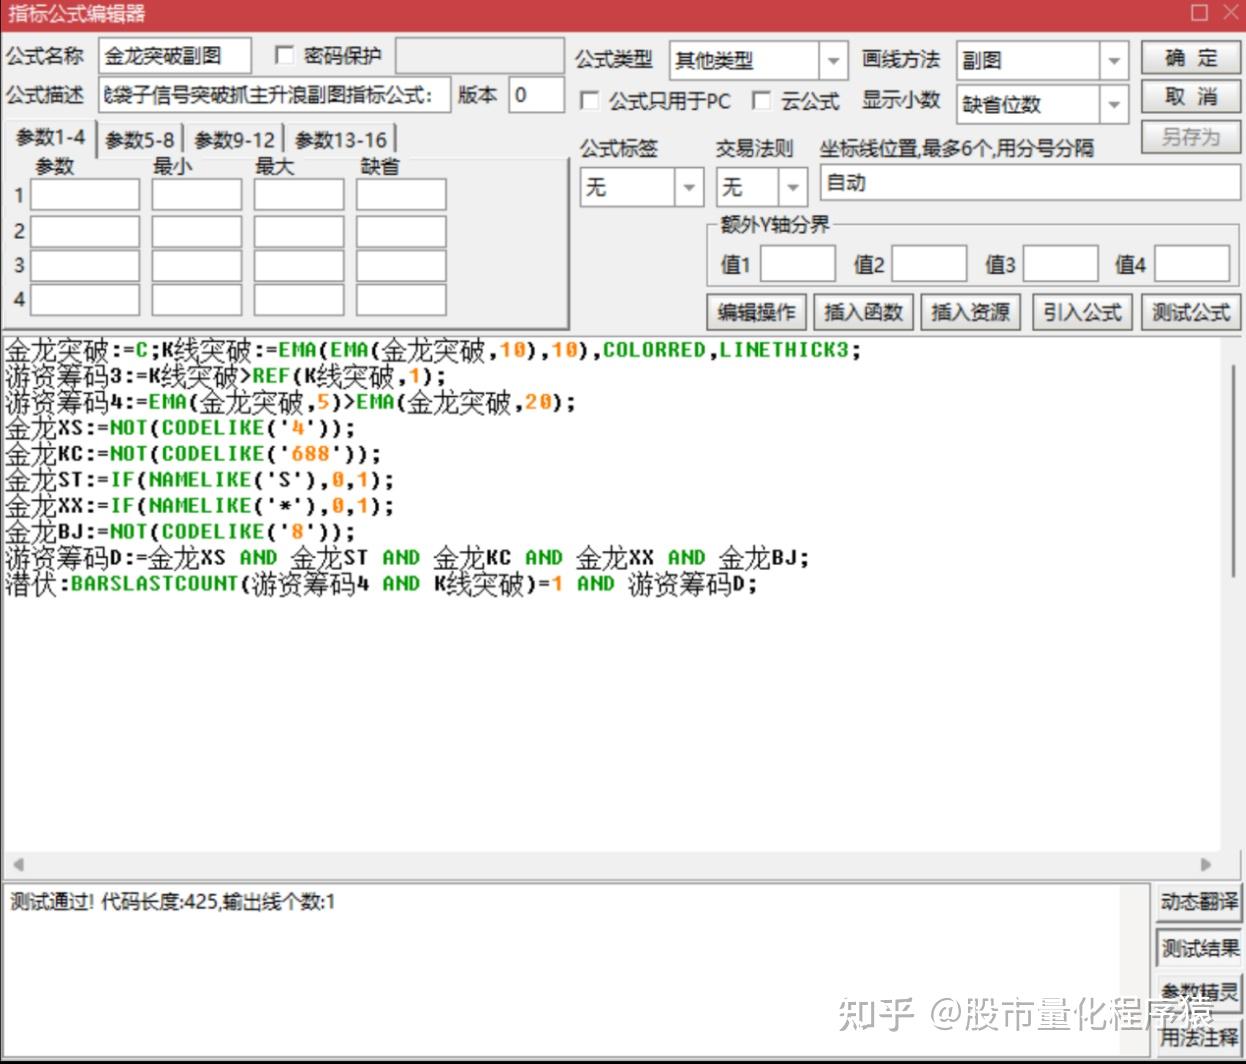Viewport: 1246px width, 1064px height.
Task: Open the 参数9-12 tab
Action: point(234,140)
